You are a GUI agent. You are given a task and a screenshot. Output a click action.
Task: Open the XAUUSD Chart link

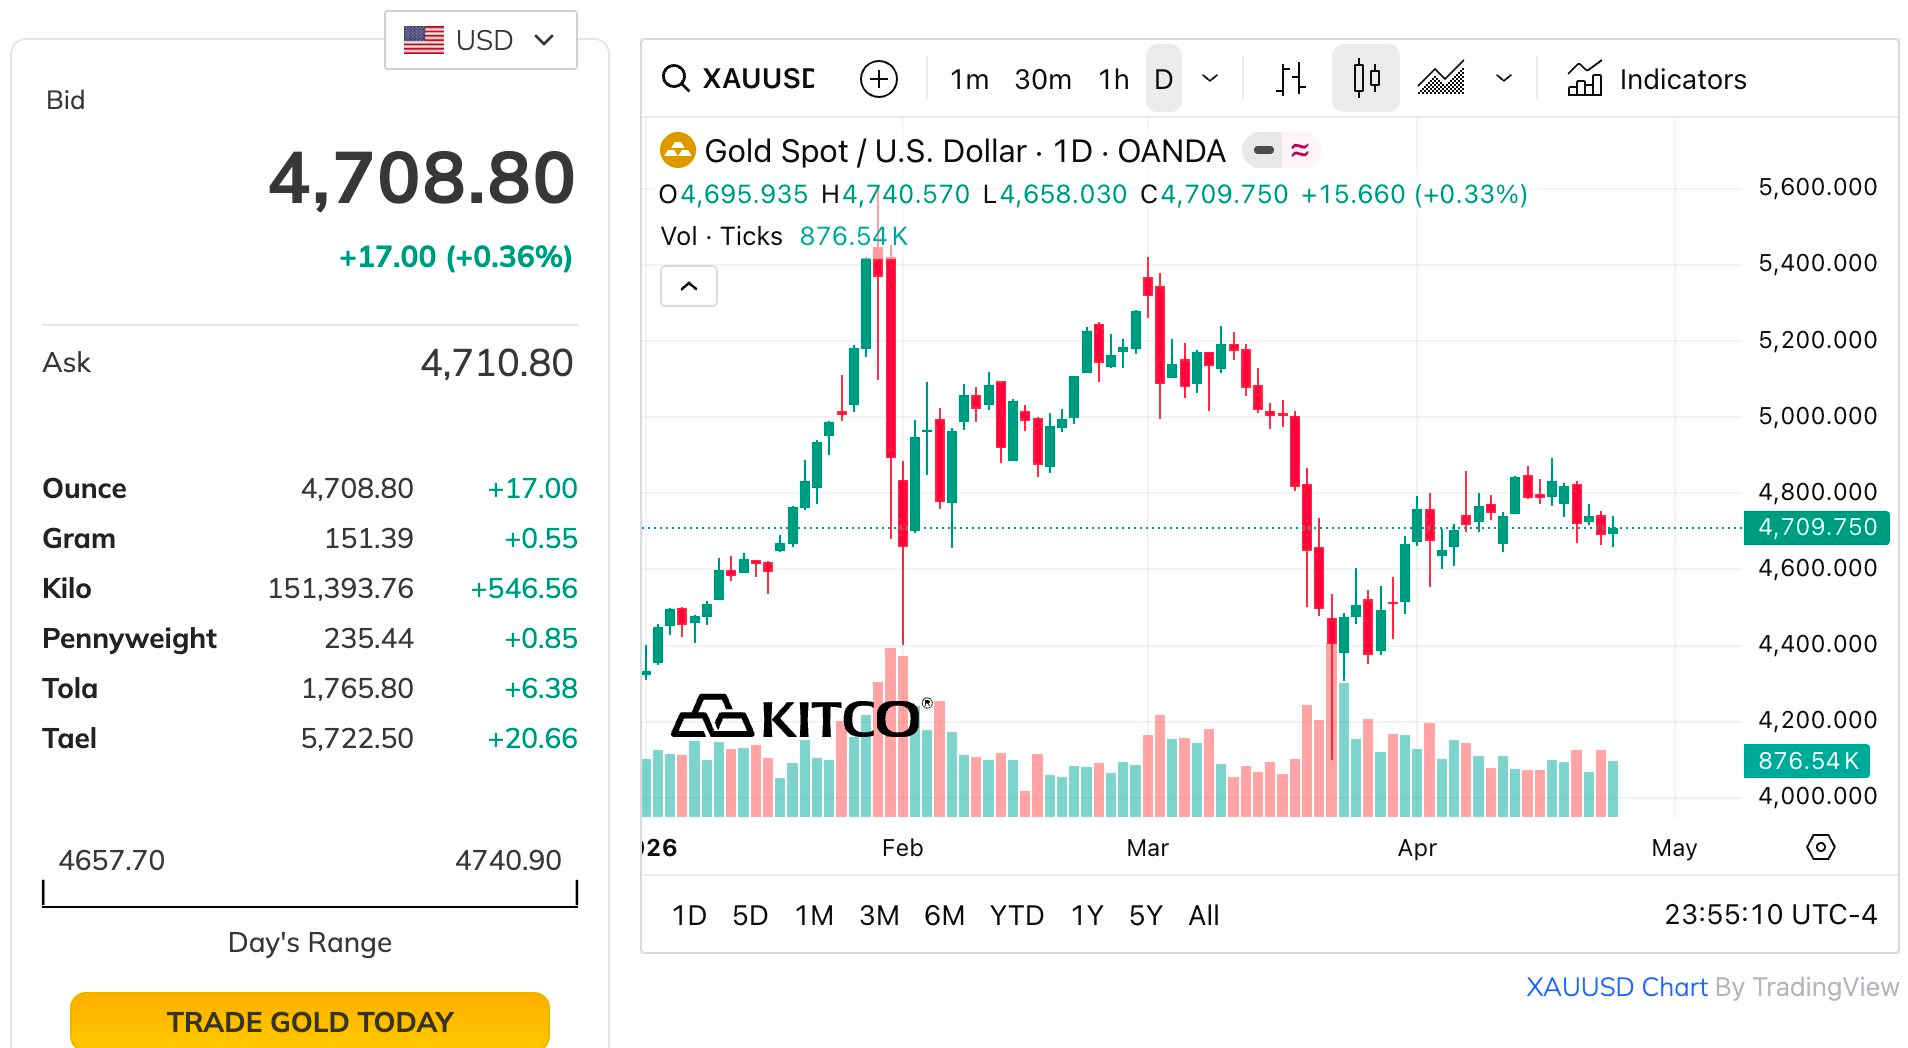tap(1616, 987)
